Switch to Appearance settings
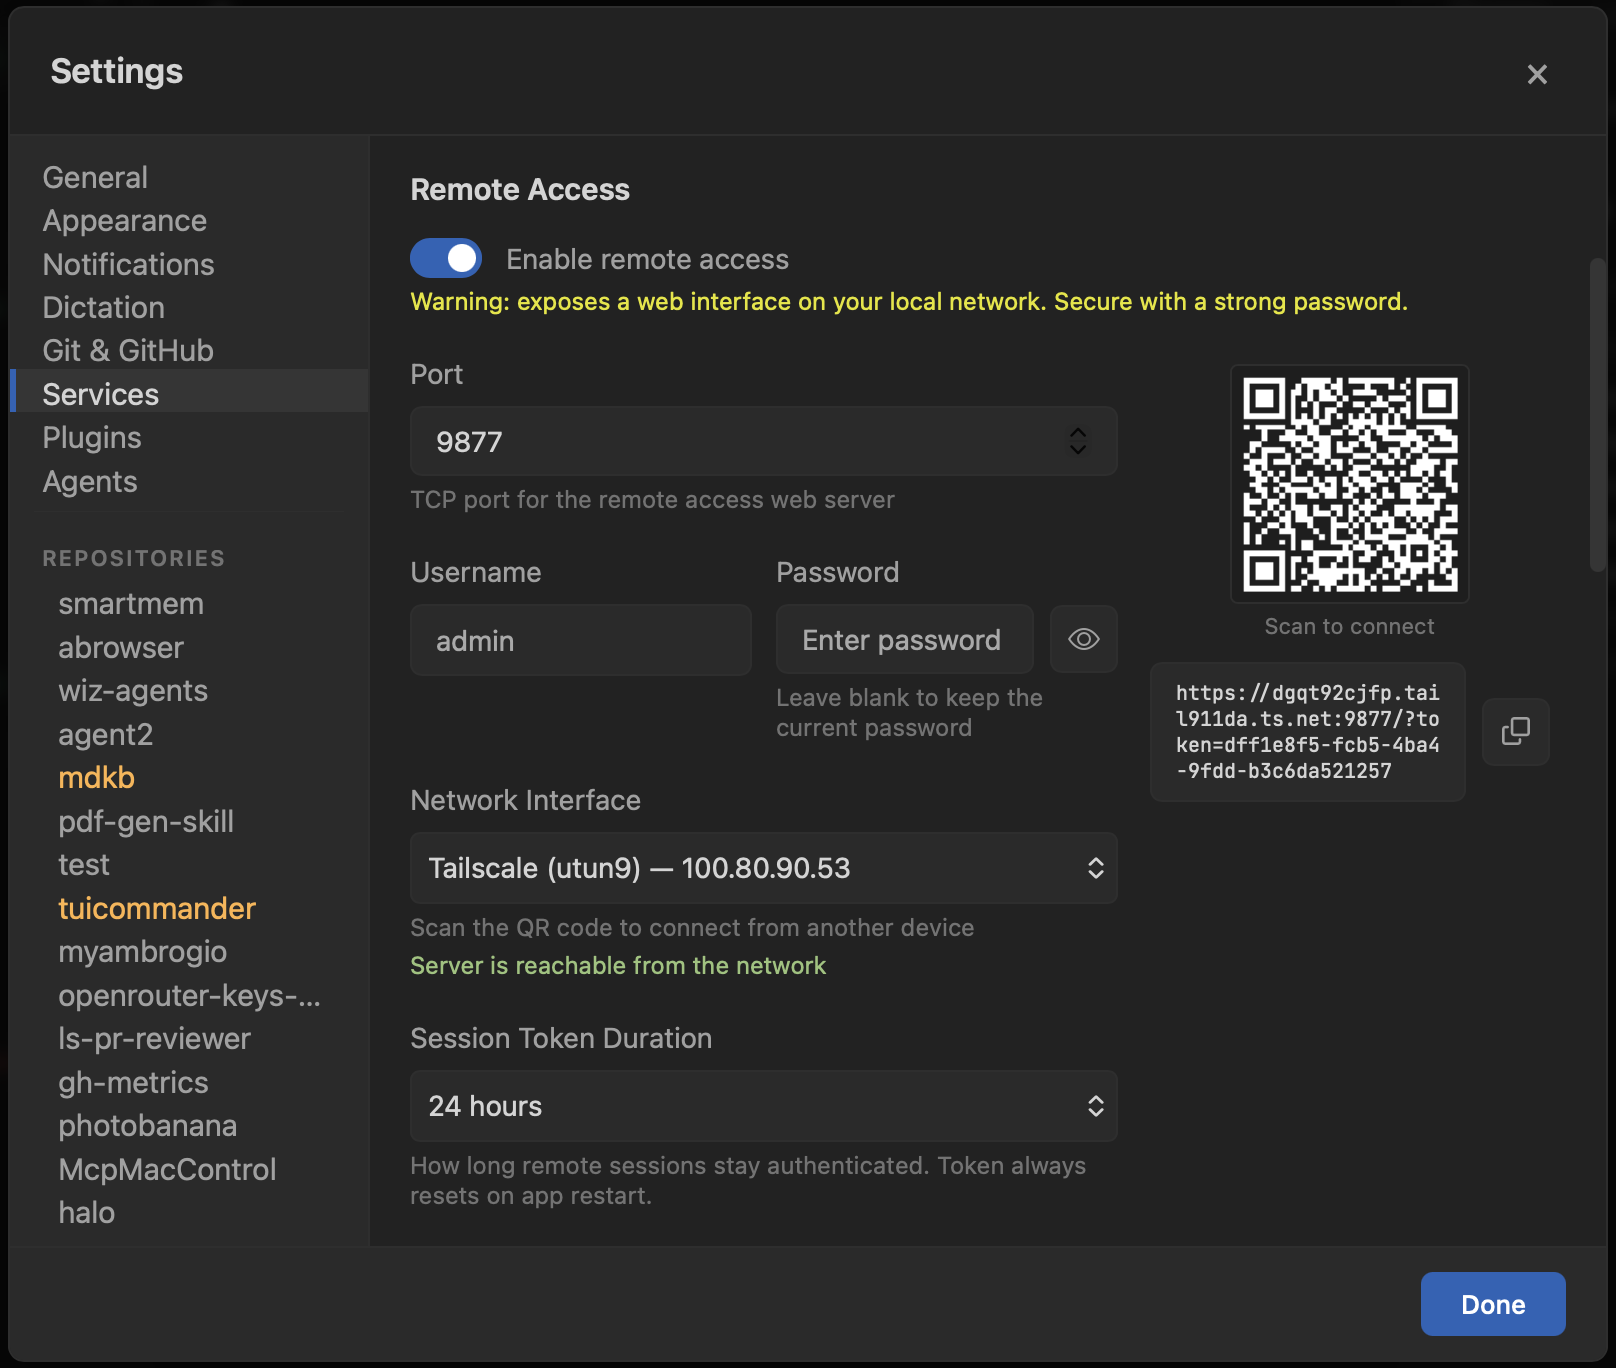Viewport: 1616px width, 1368px height. point(124,220)
